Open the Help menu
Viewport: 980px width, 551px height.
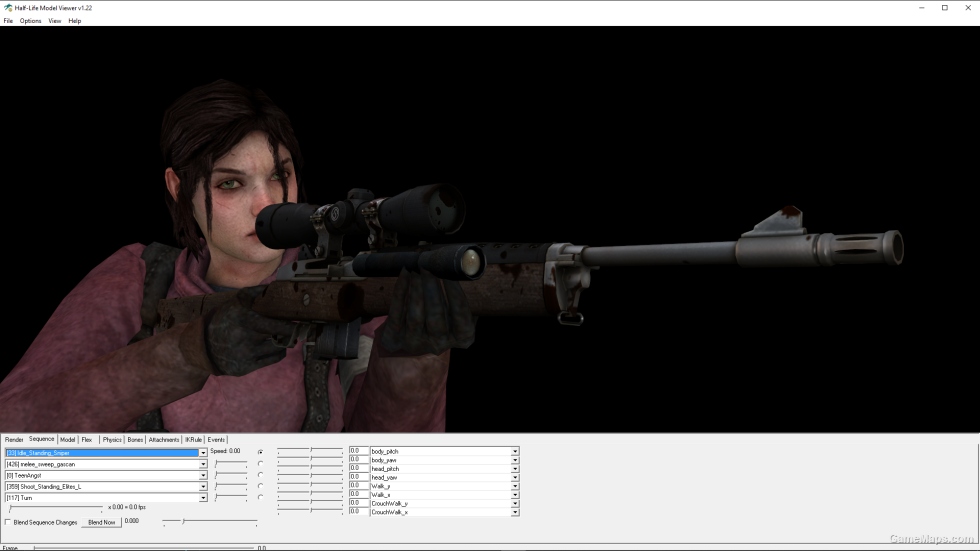click(x=74, y=21)
